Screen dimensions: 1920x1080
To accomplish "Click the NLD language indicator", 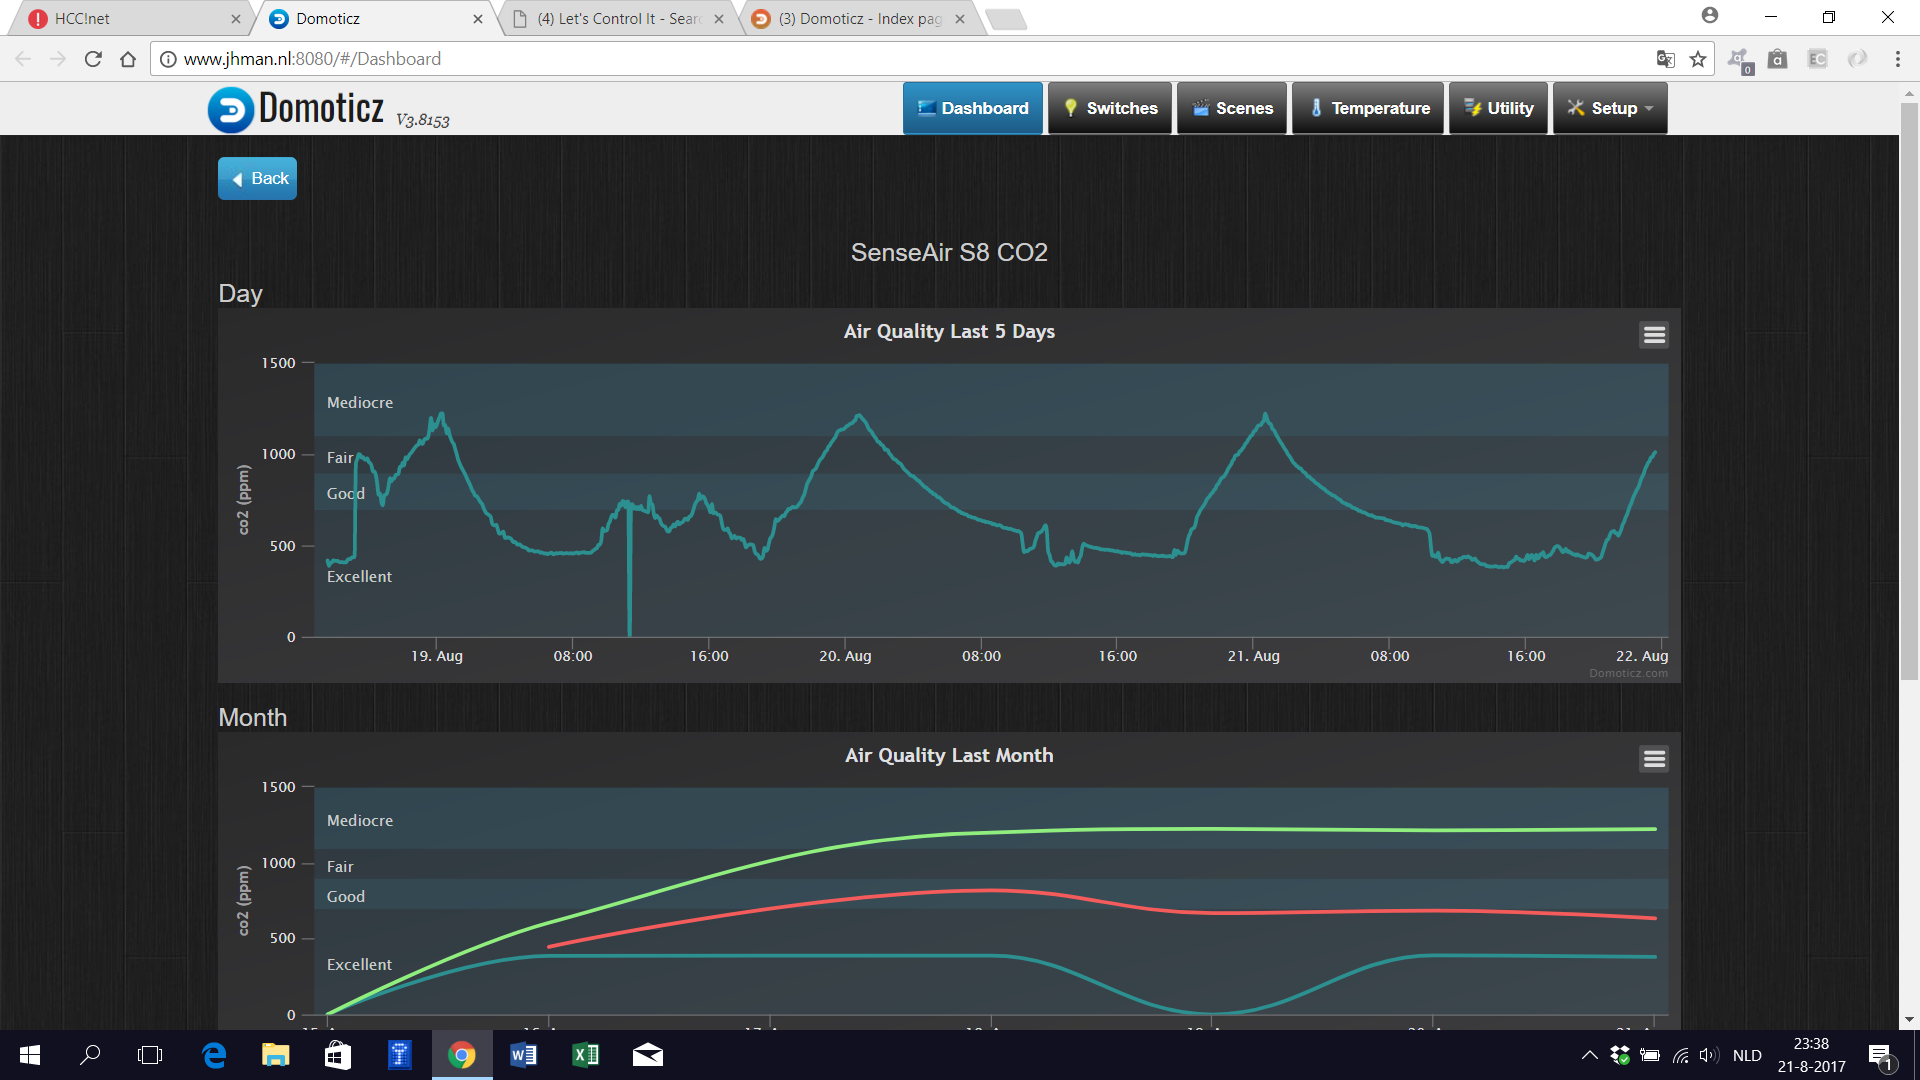I will click(1747, 1055).
